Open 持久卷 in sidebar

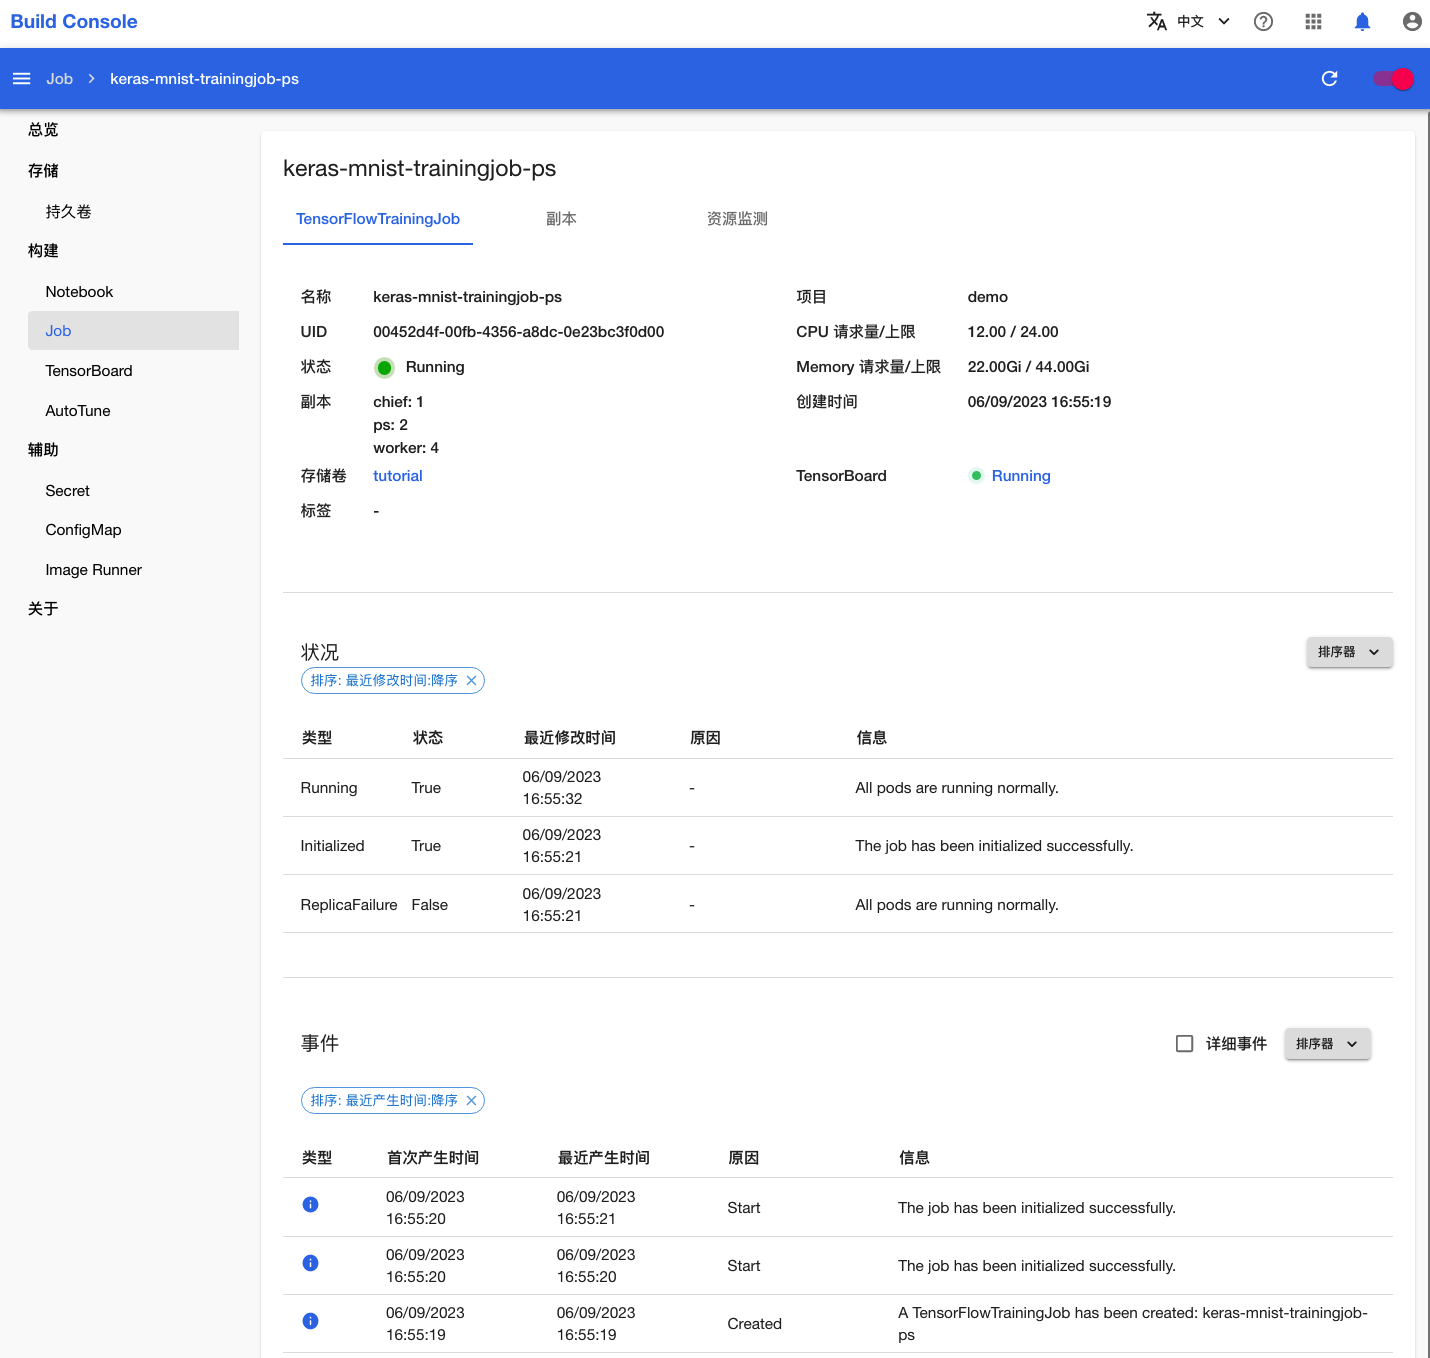68,212
